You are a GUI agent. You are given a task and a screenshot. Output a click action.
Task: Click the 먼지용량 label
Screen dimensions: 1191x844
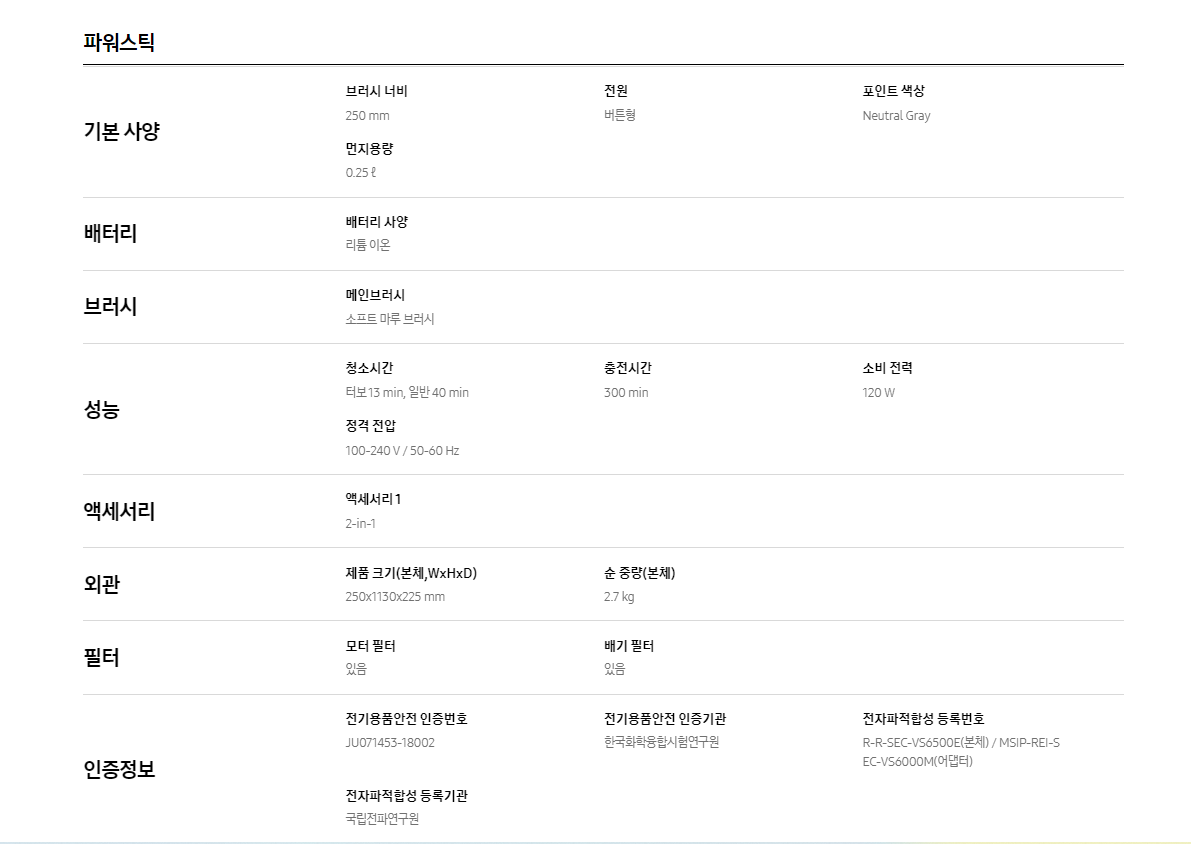(369, 149)
